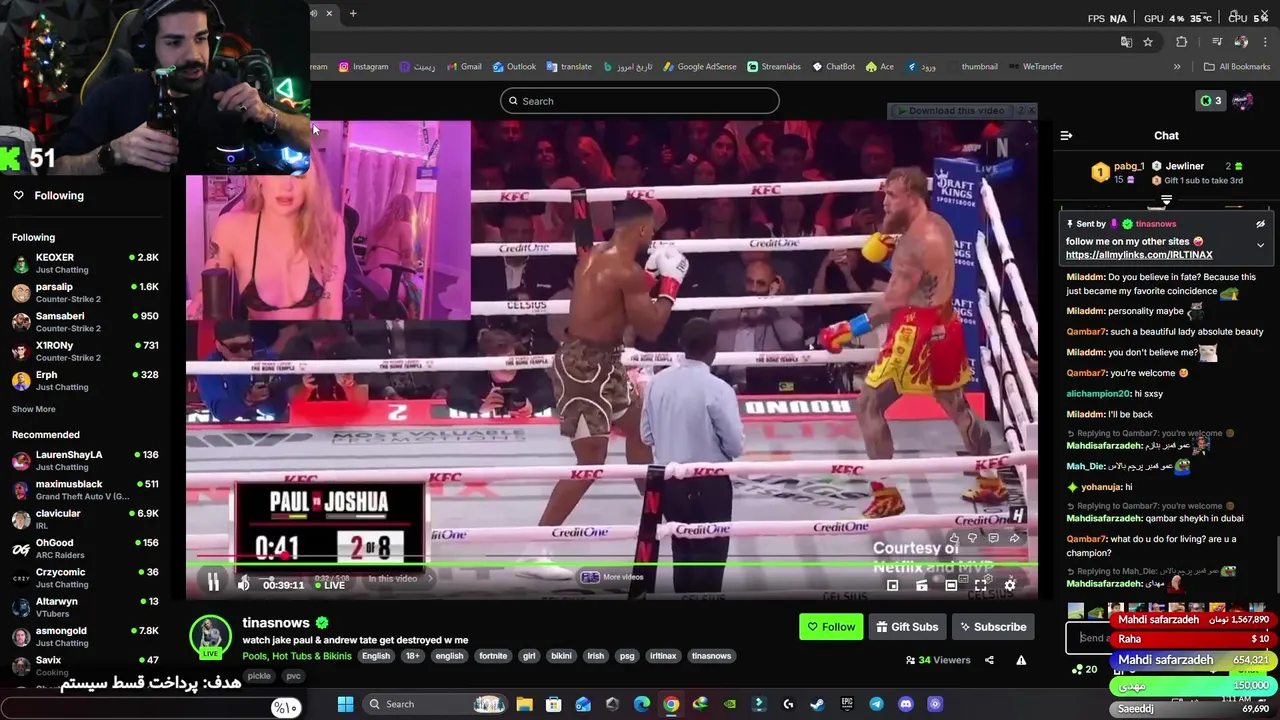Viewport: 1280px width, 720px height.
Task: Open a new browser tab
Action: click(x=353, y=13)
